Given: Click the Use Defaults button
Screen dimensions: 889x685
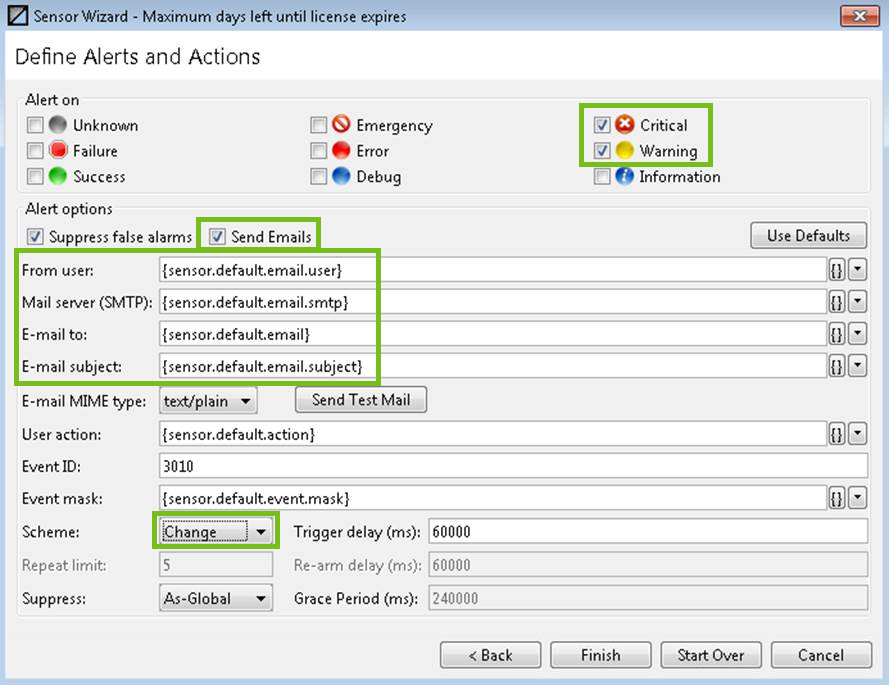Looking at the screenshot, I should tap(808, 235).
